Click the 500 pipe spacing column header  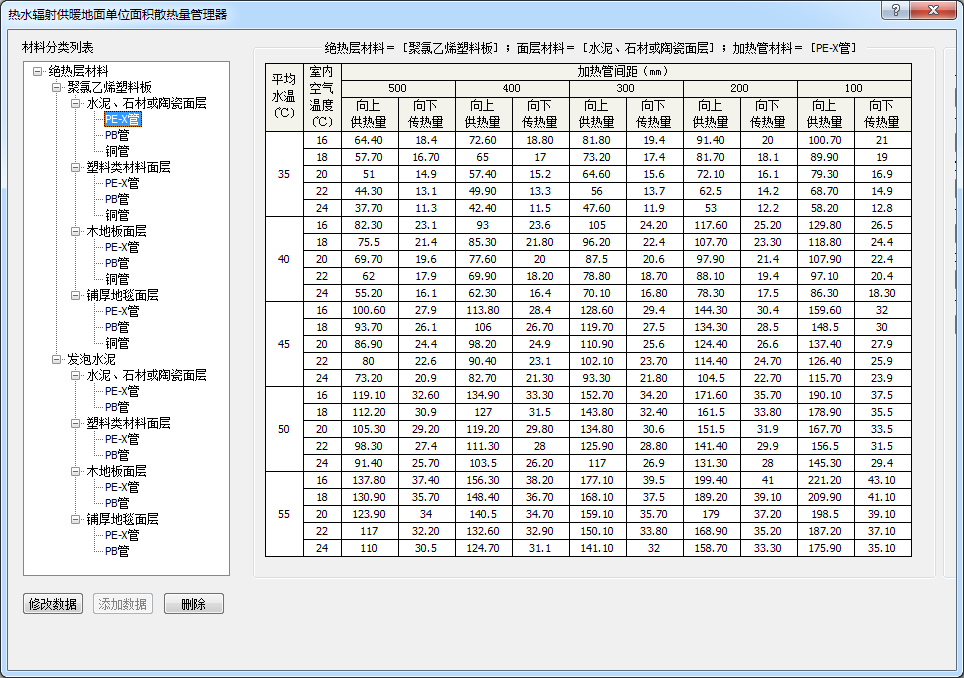point(398,88)
